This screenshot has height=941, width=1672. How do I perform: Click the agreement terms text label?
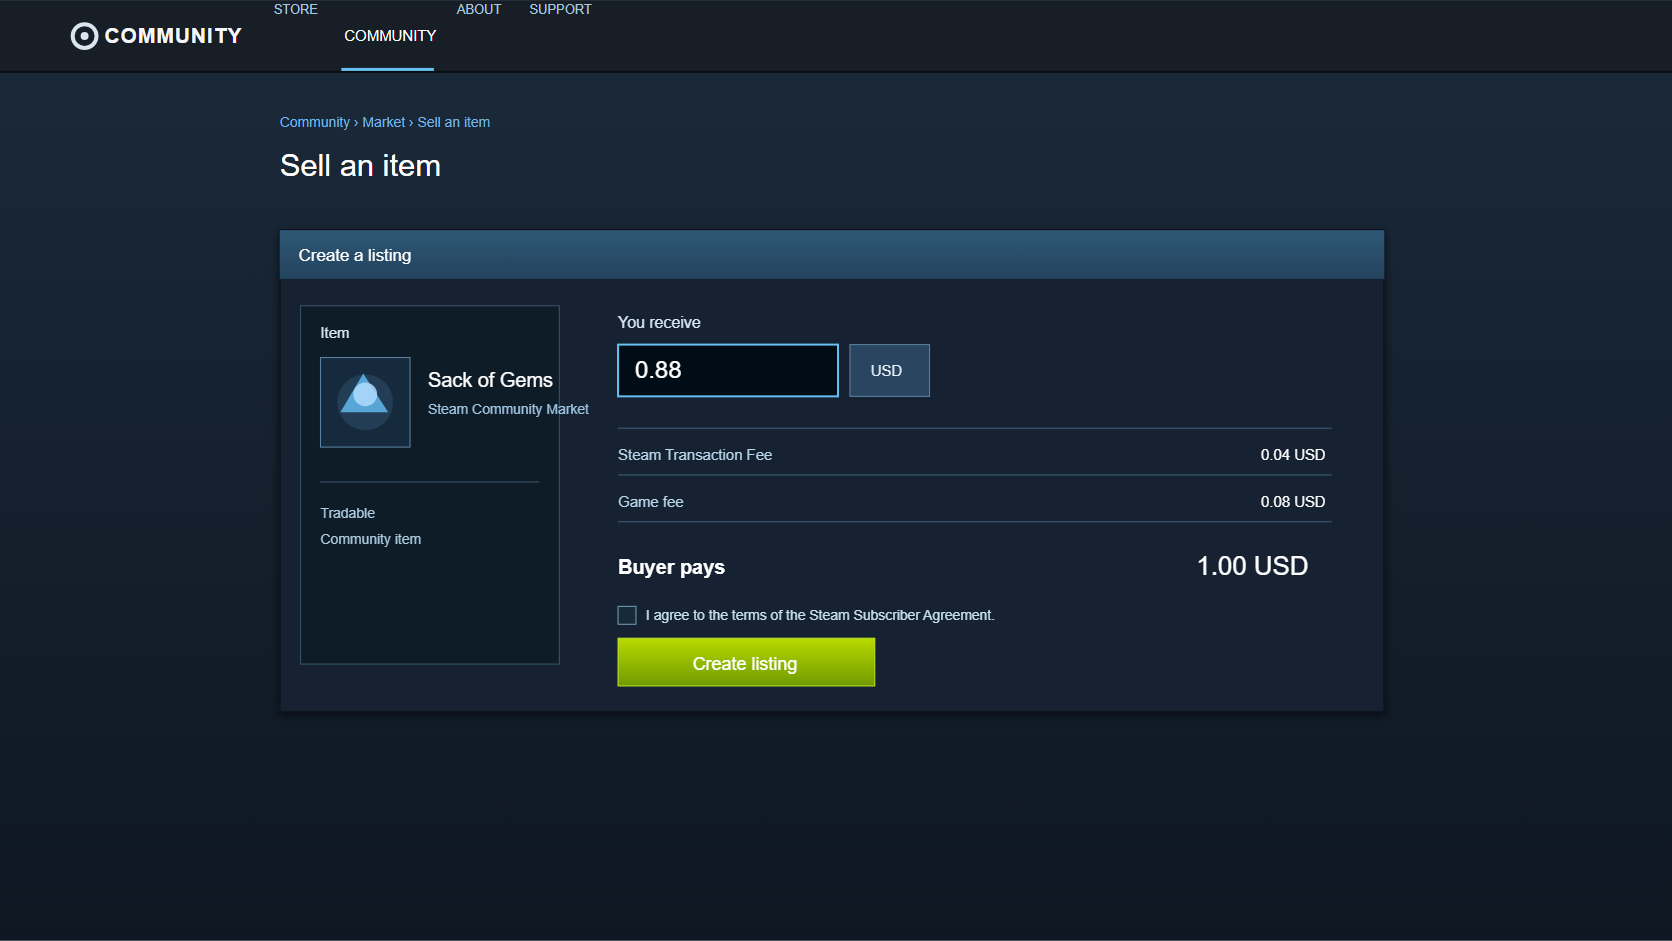pyautogui.click(x=820, y=615)
